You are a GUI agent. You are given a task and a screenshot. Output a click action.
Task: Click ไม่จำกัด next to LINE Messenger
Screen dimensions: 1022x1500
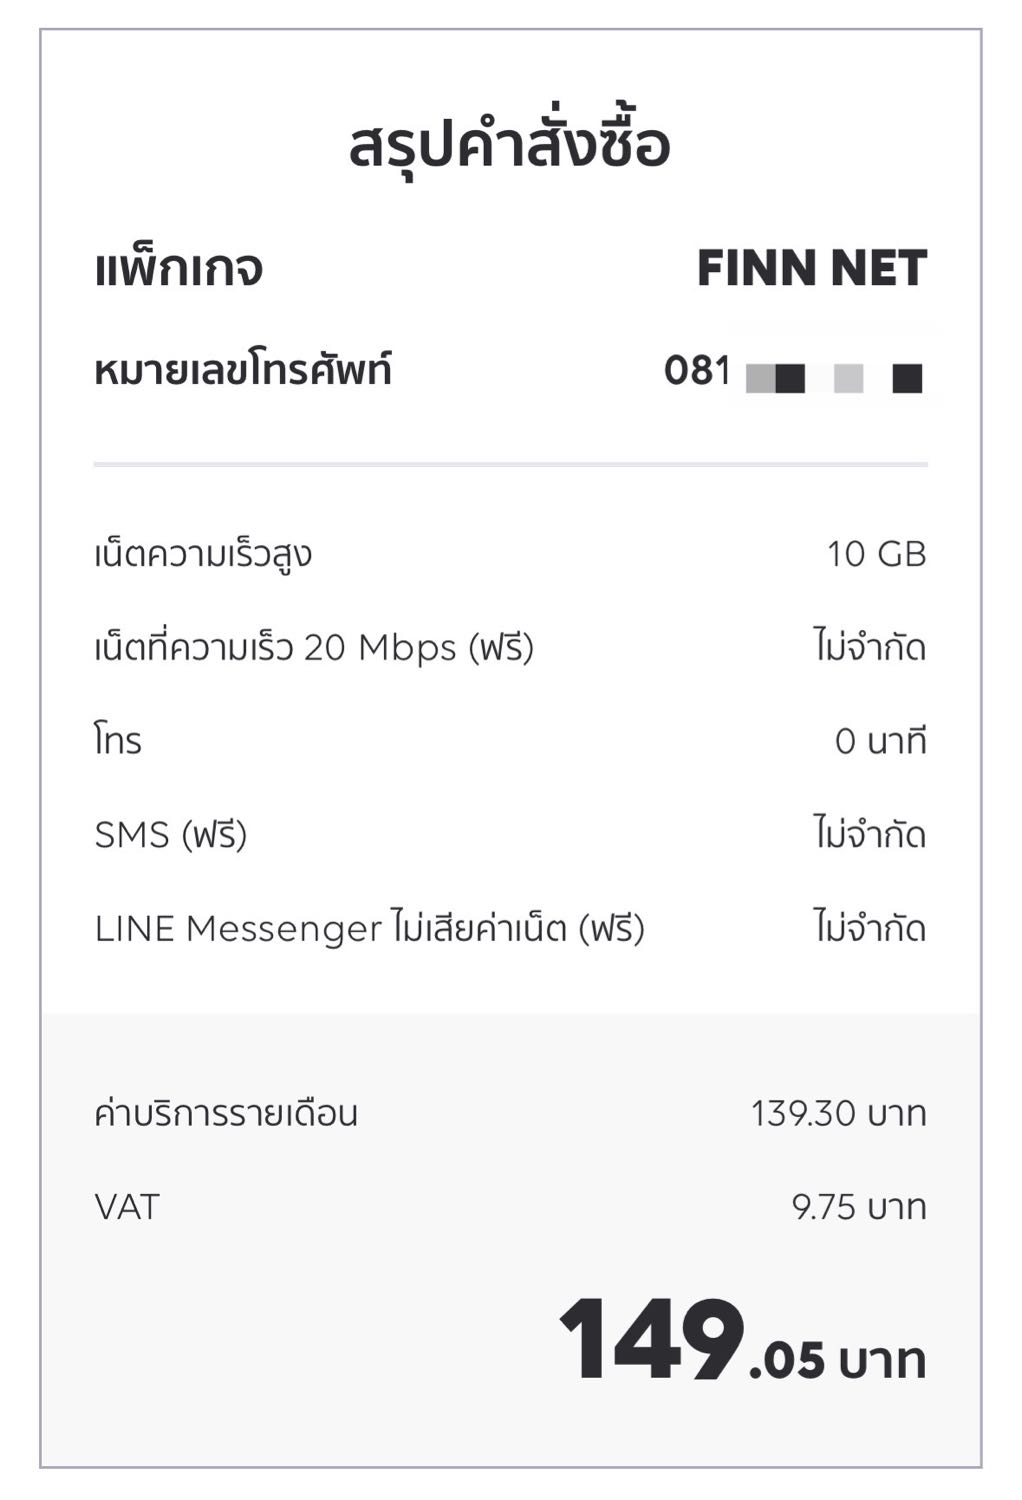click(870, 927)
